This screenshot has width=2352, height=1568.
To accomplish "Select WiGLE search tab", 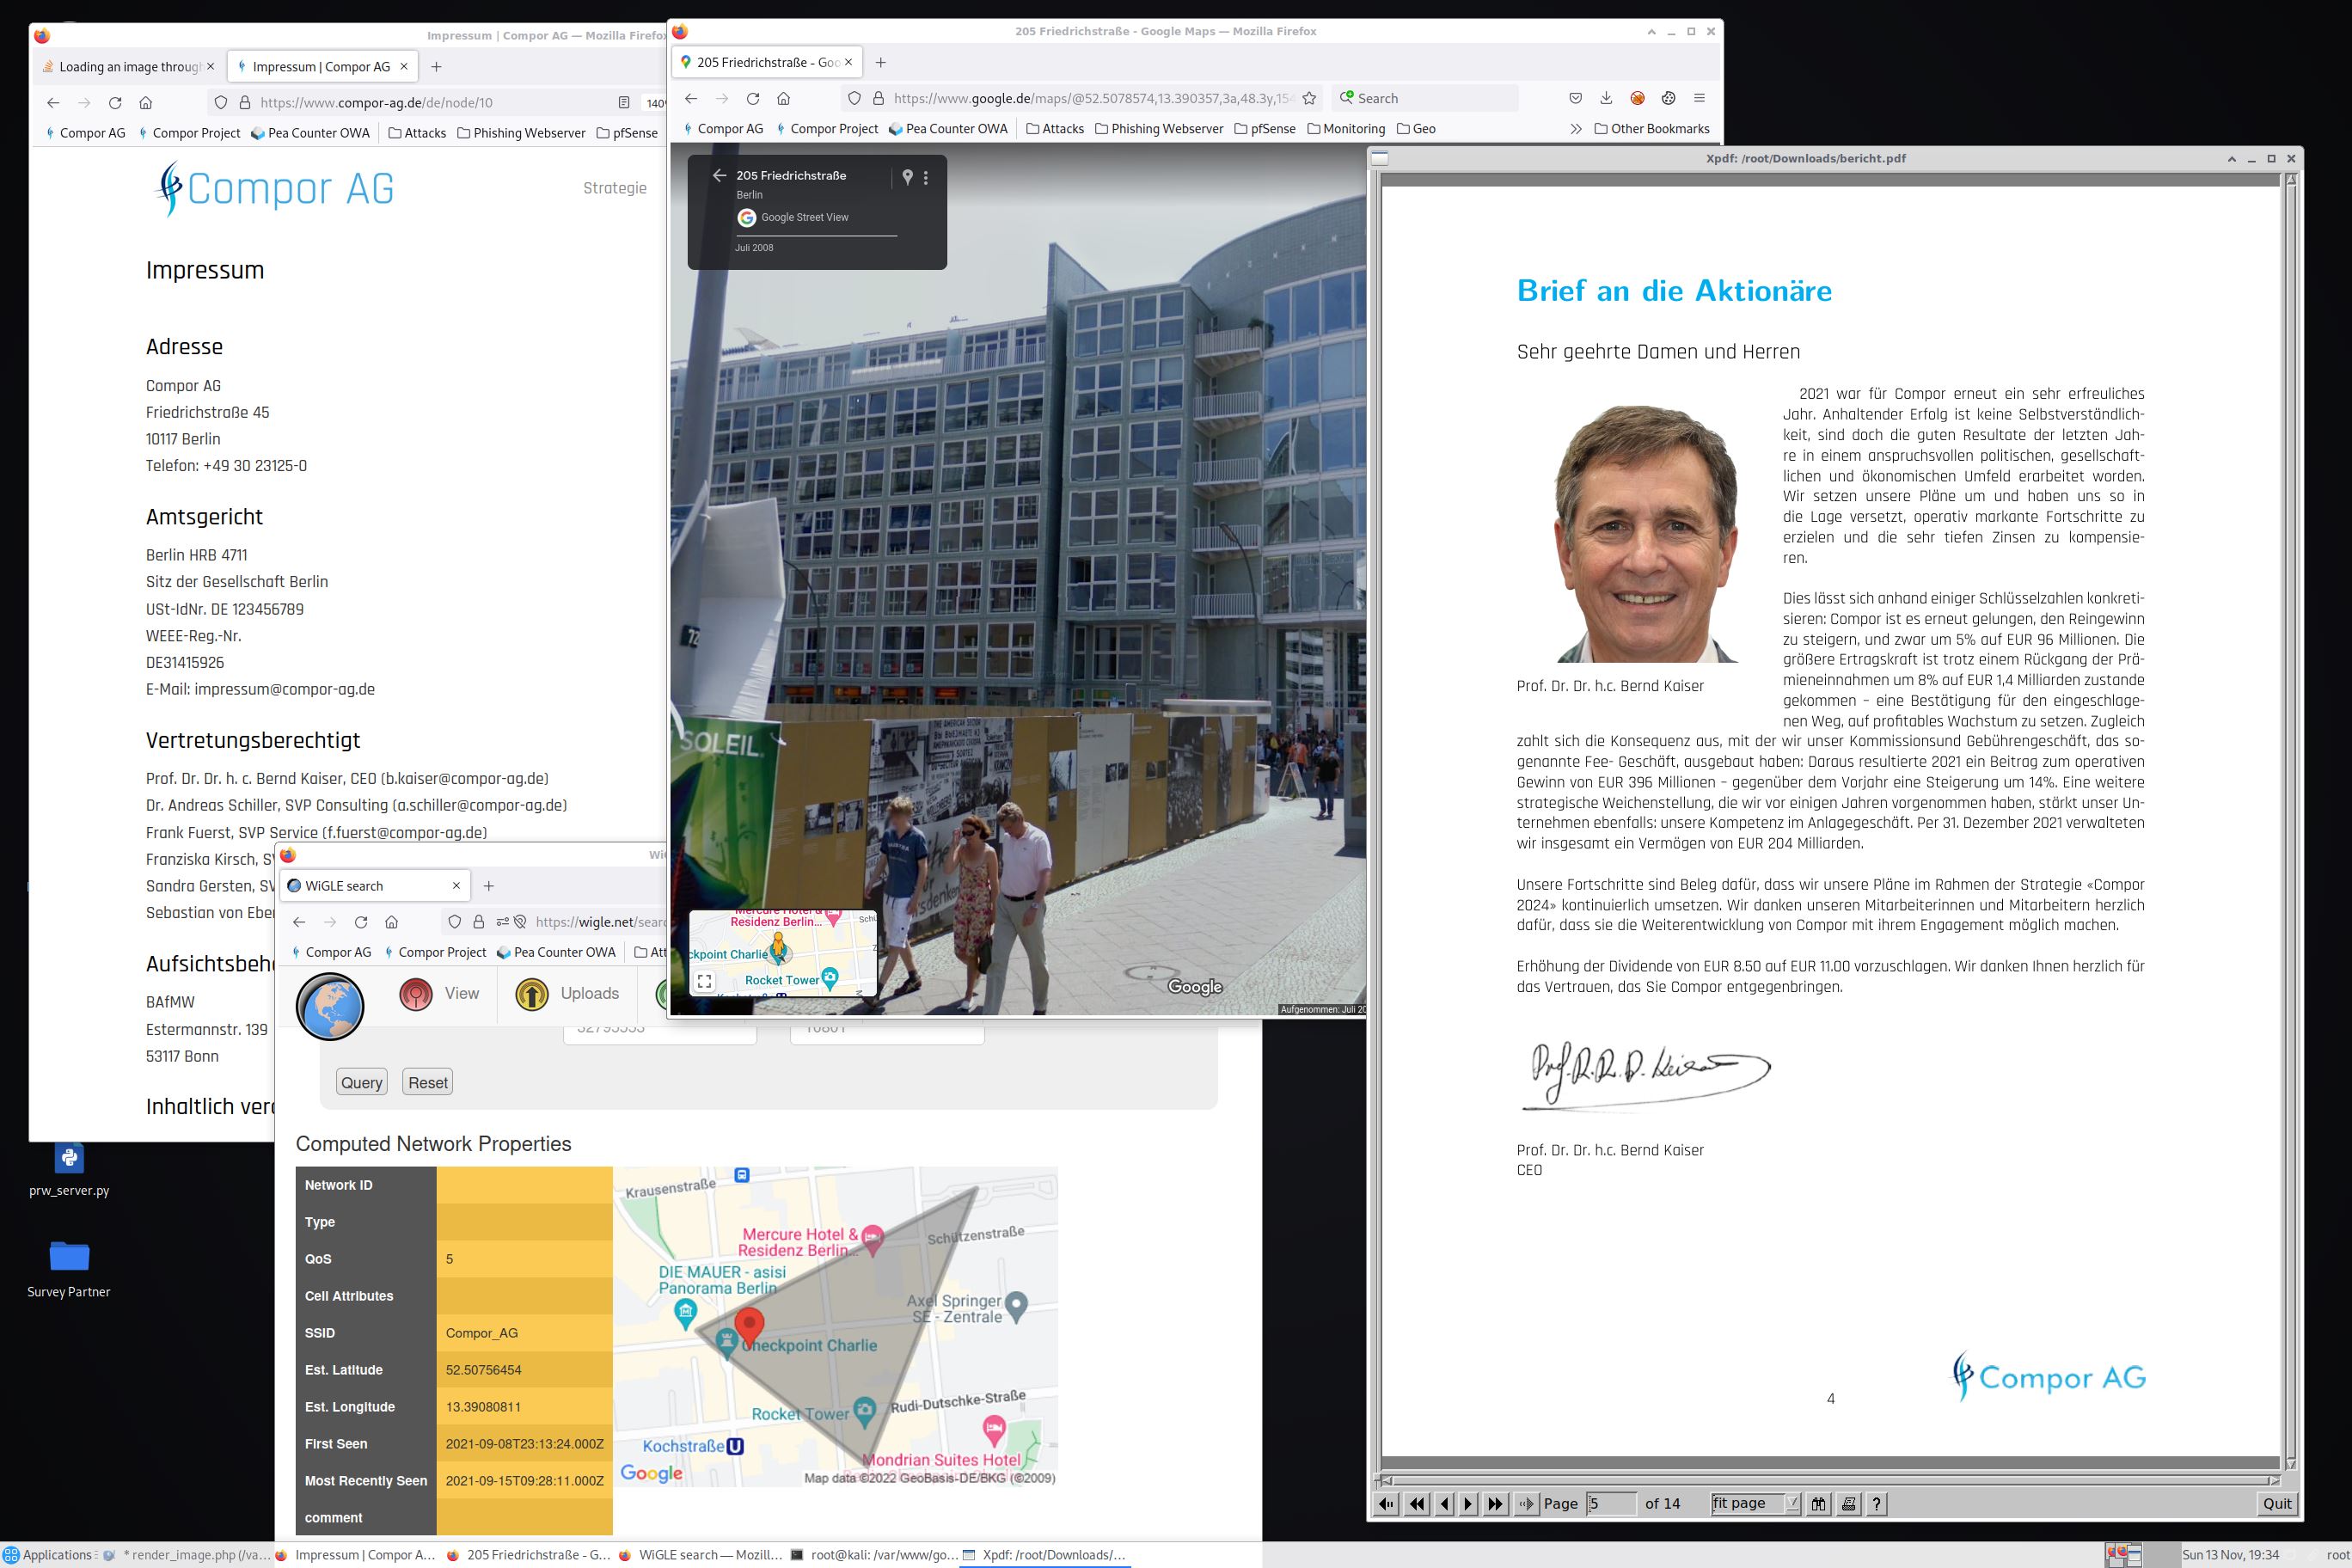I will [373, 886].
